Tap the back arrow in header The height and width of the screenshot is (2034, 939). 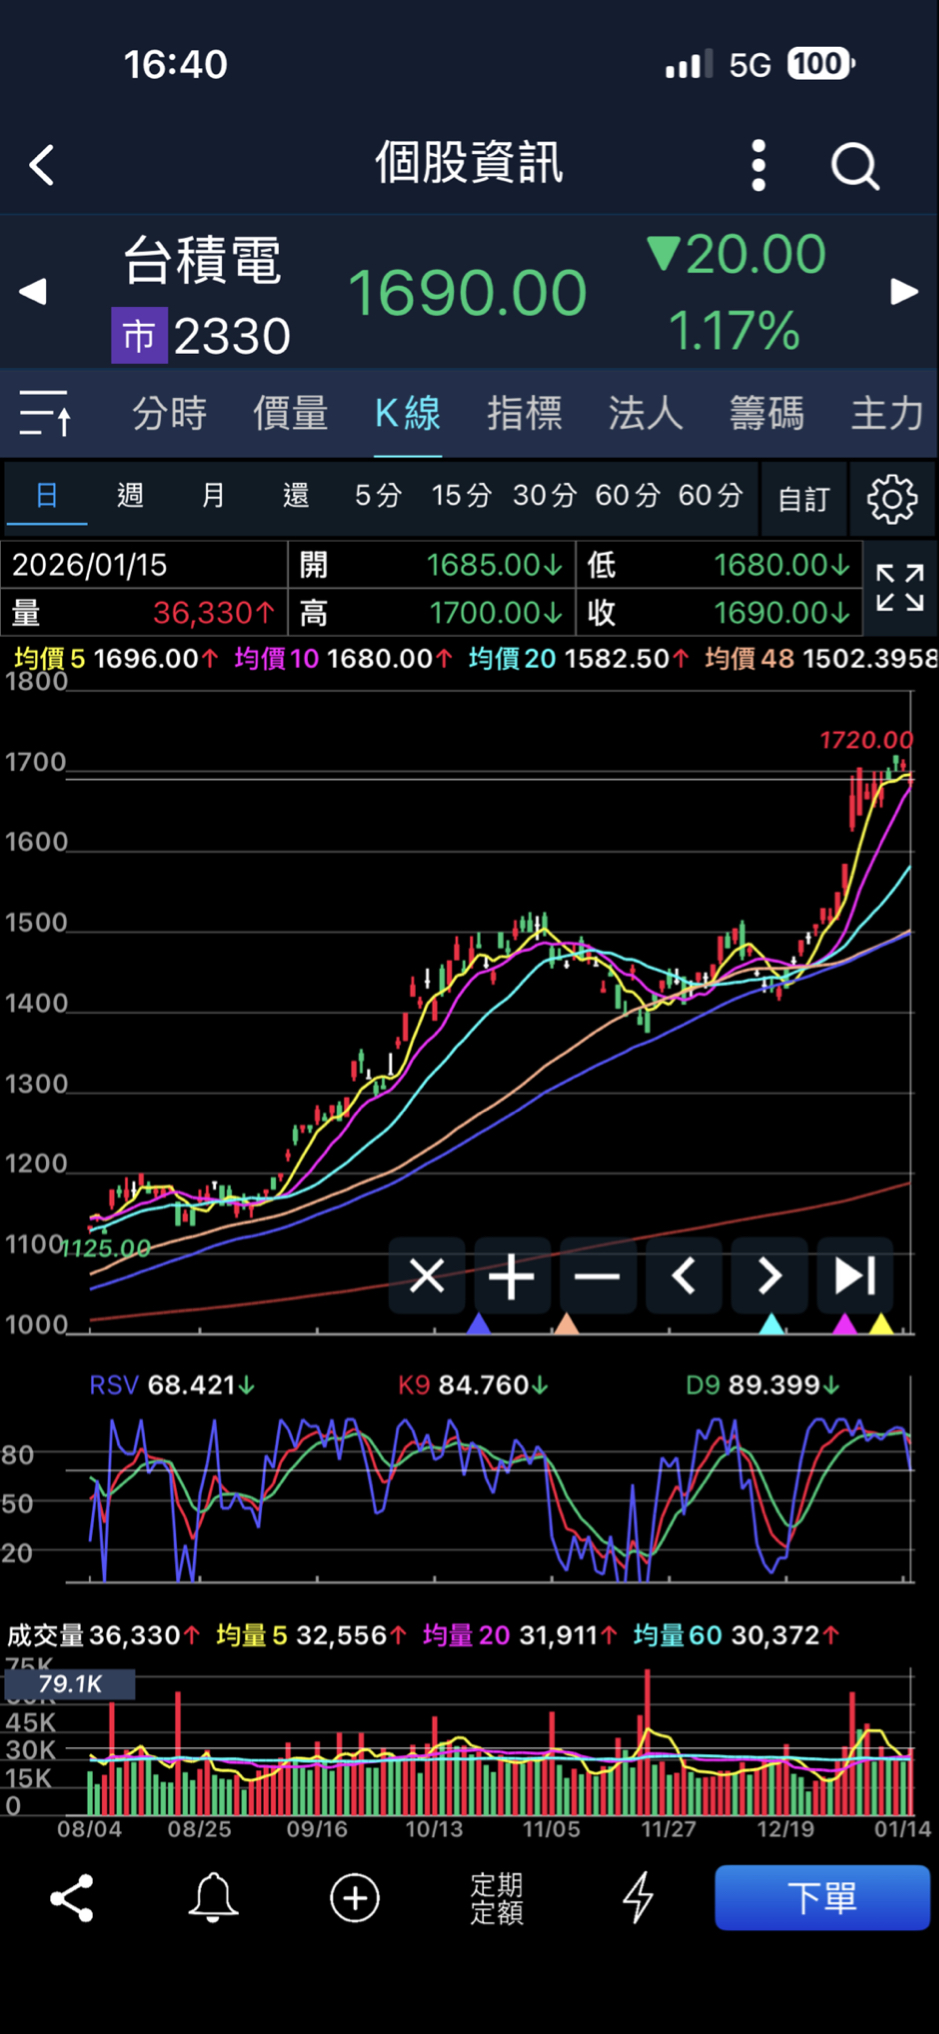coord(42,165)
